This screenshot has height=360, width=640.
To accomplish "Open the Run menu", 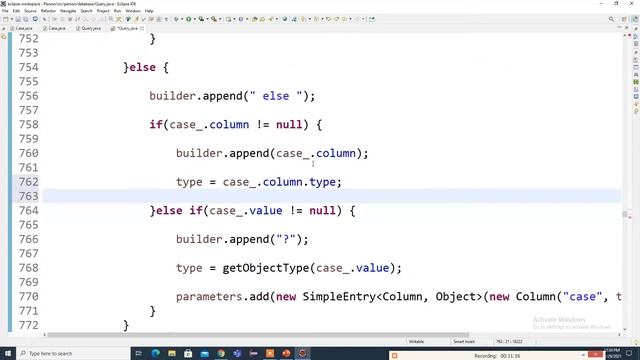I will (118, 11).
